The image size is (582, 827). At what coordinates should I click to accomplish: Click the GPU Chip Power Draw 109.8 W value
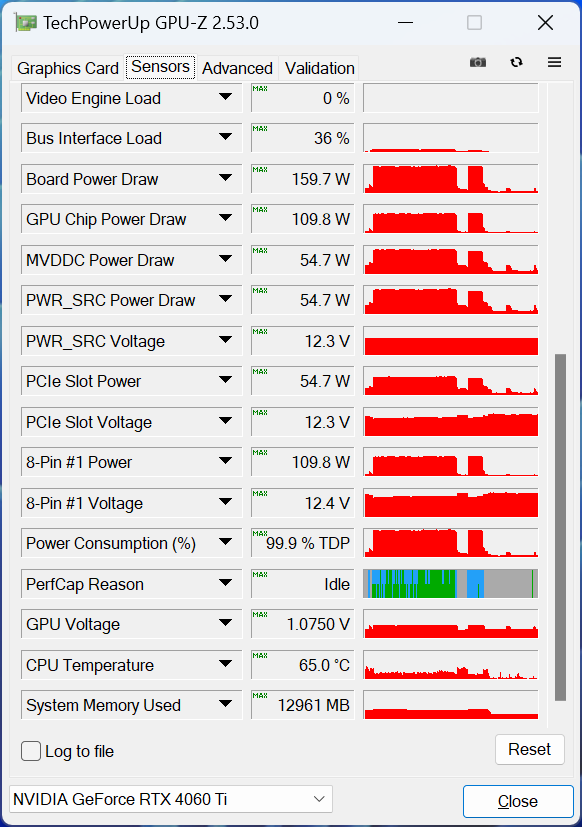point(302,219)
